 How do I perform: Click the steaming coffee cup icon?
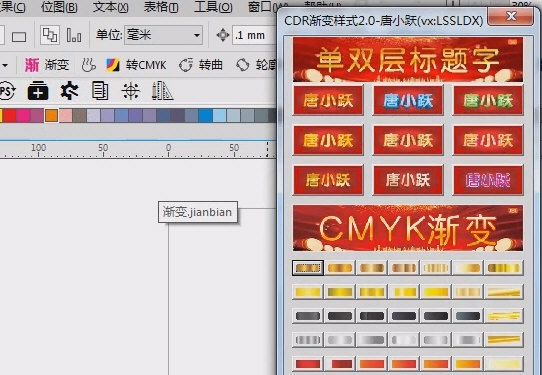click(88, 65)
